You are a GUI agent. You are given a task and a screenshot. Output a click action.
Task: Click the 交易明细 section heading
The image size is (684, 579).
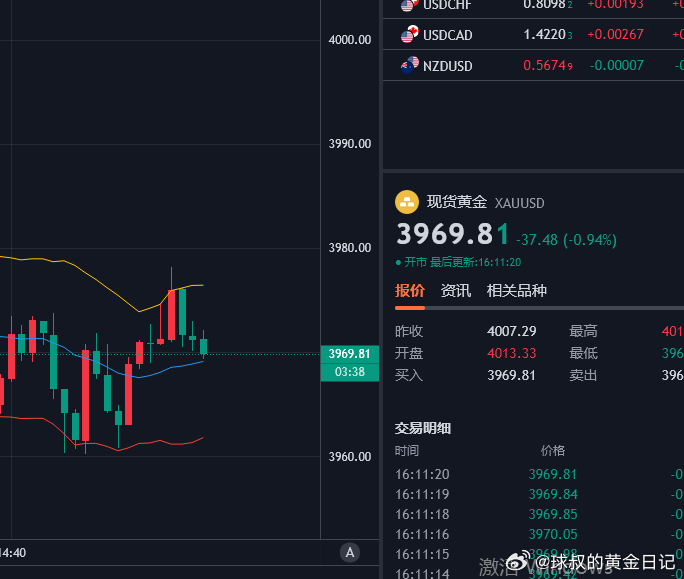pos(423,428)
